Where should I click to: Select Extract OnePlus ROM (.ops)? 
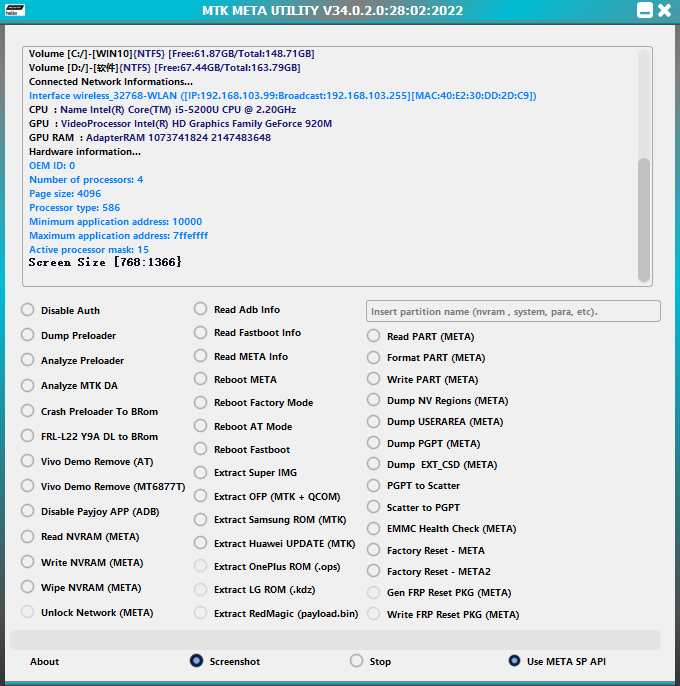click(200, 566)
